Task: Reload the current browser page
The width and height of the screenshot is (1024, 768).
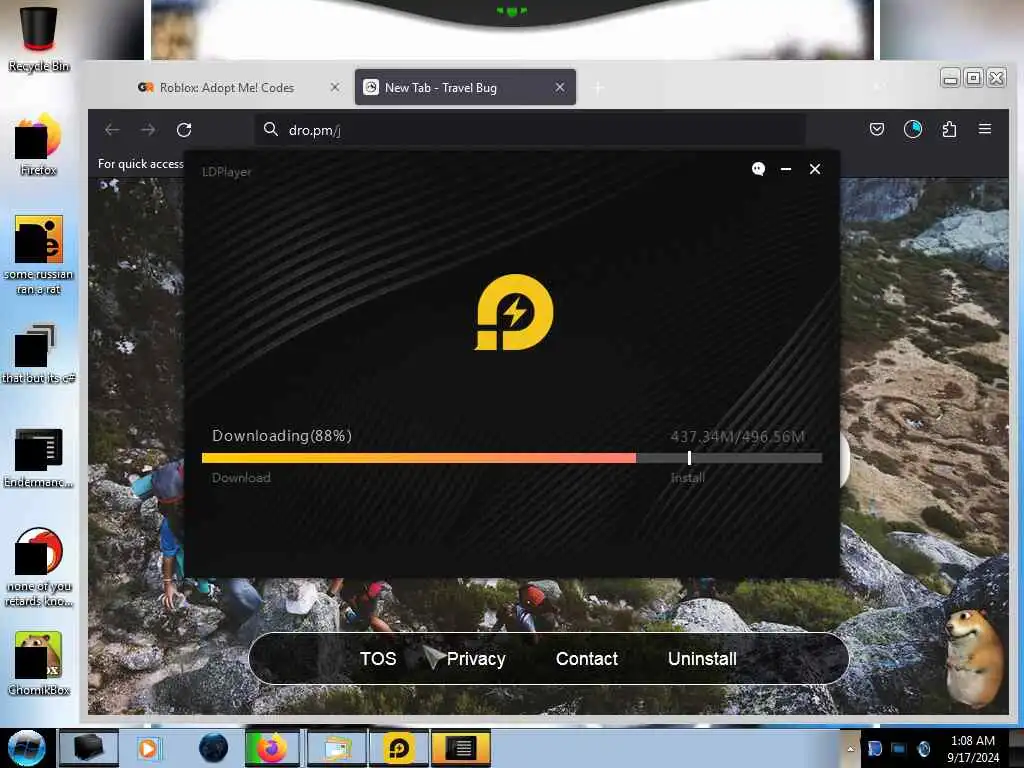Action: pyautogui.click(x=184, y=130)
